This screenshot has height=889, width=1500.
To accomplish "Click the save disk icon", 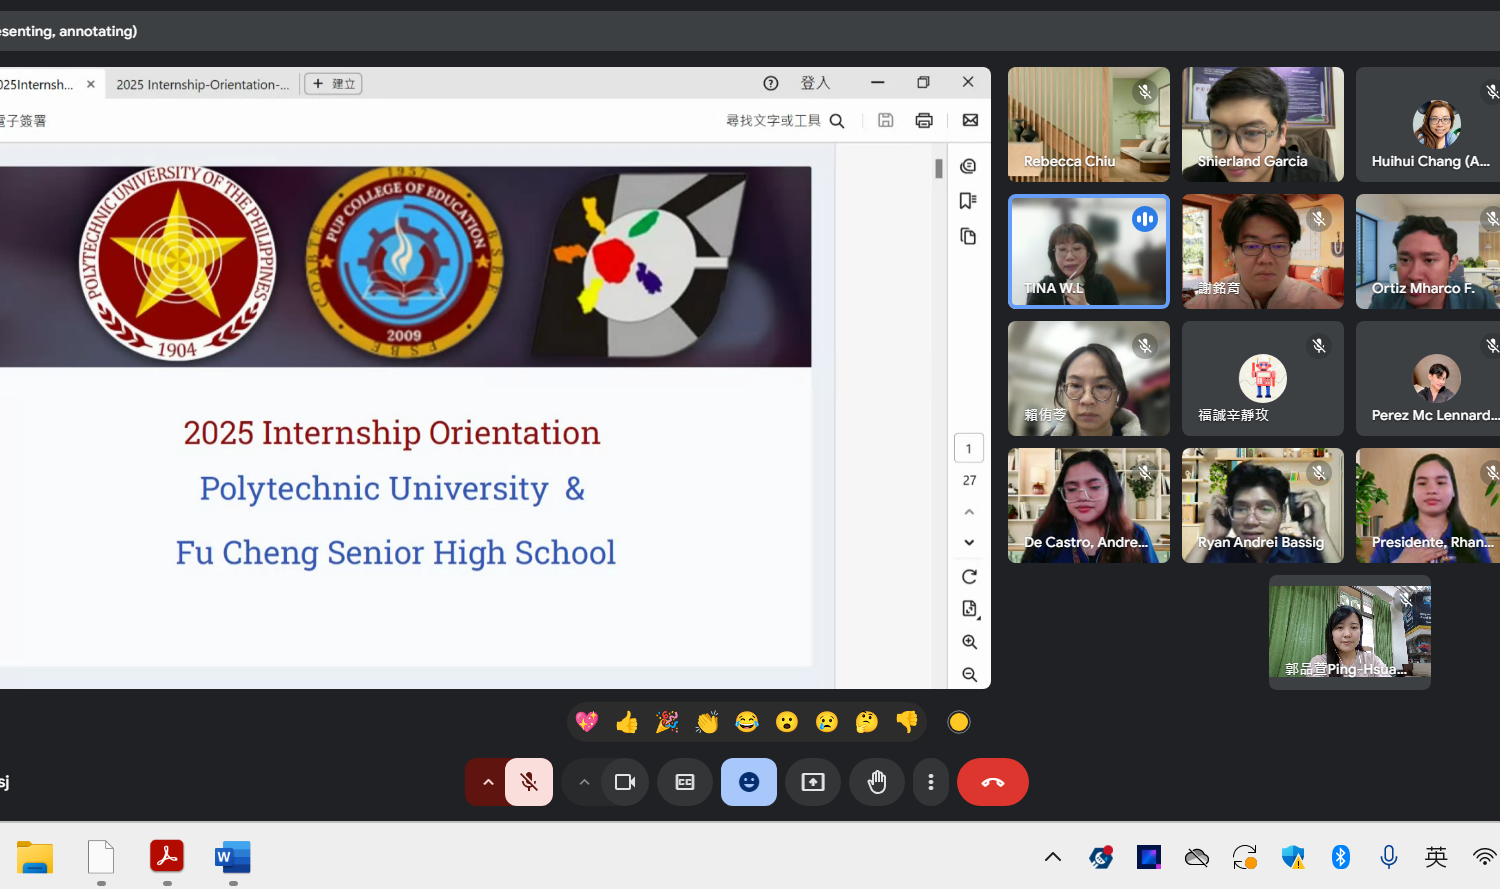I will click(886, 120).
